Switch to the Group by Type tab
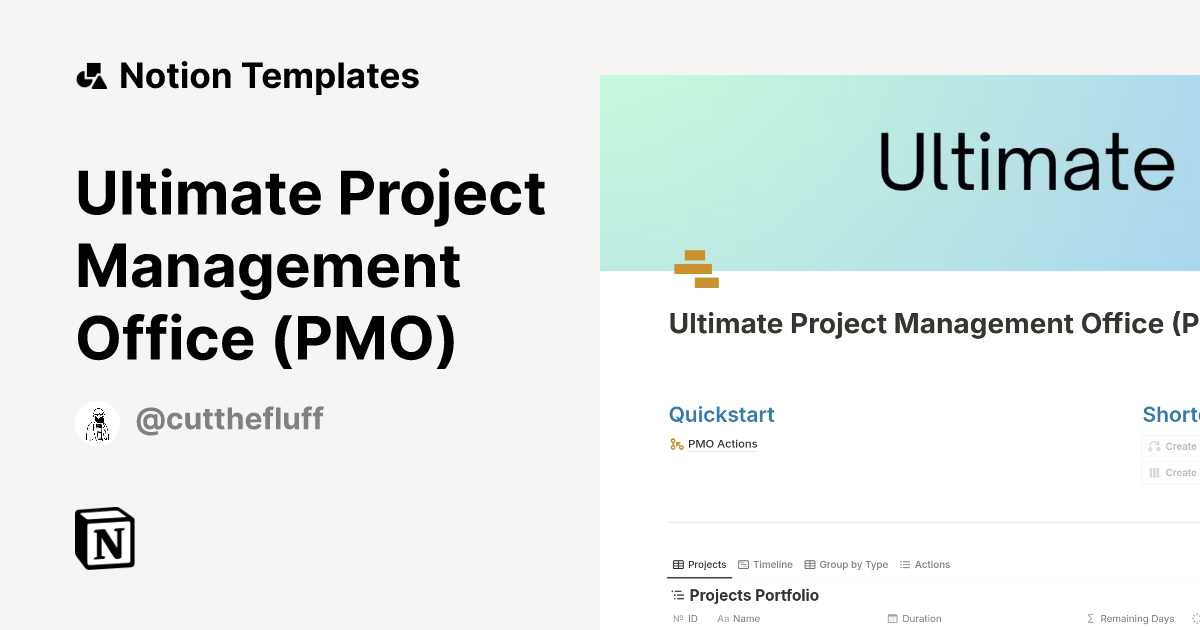Screen dimensions: 1200x630 pos(852,564)
